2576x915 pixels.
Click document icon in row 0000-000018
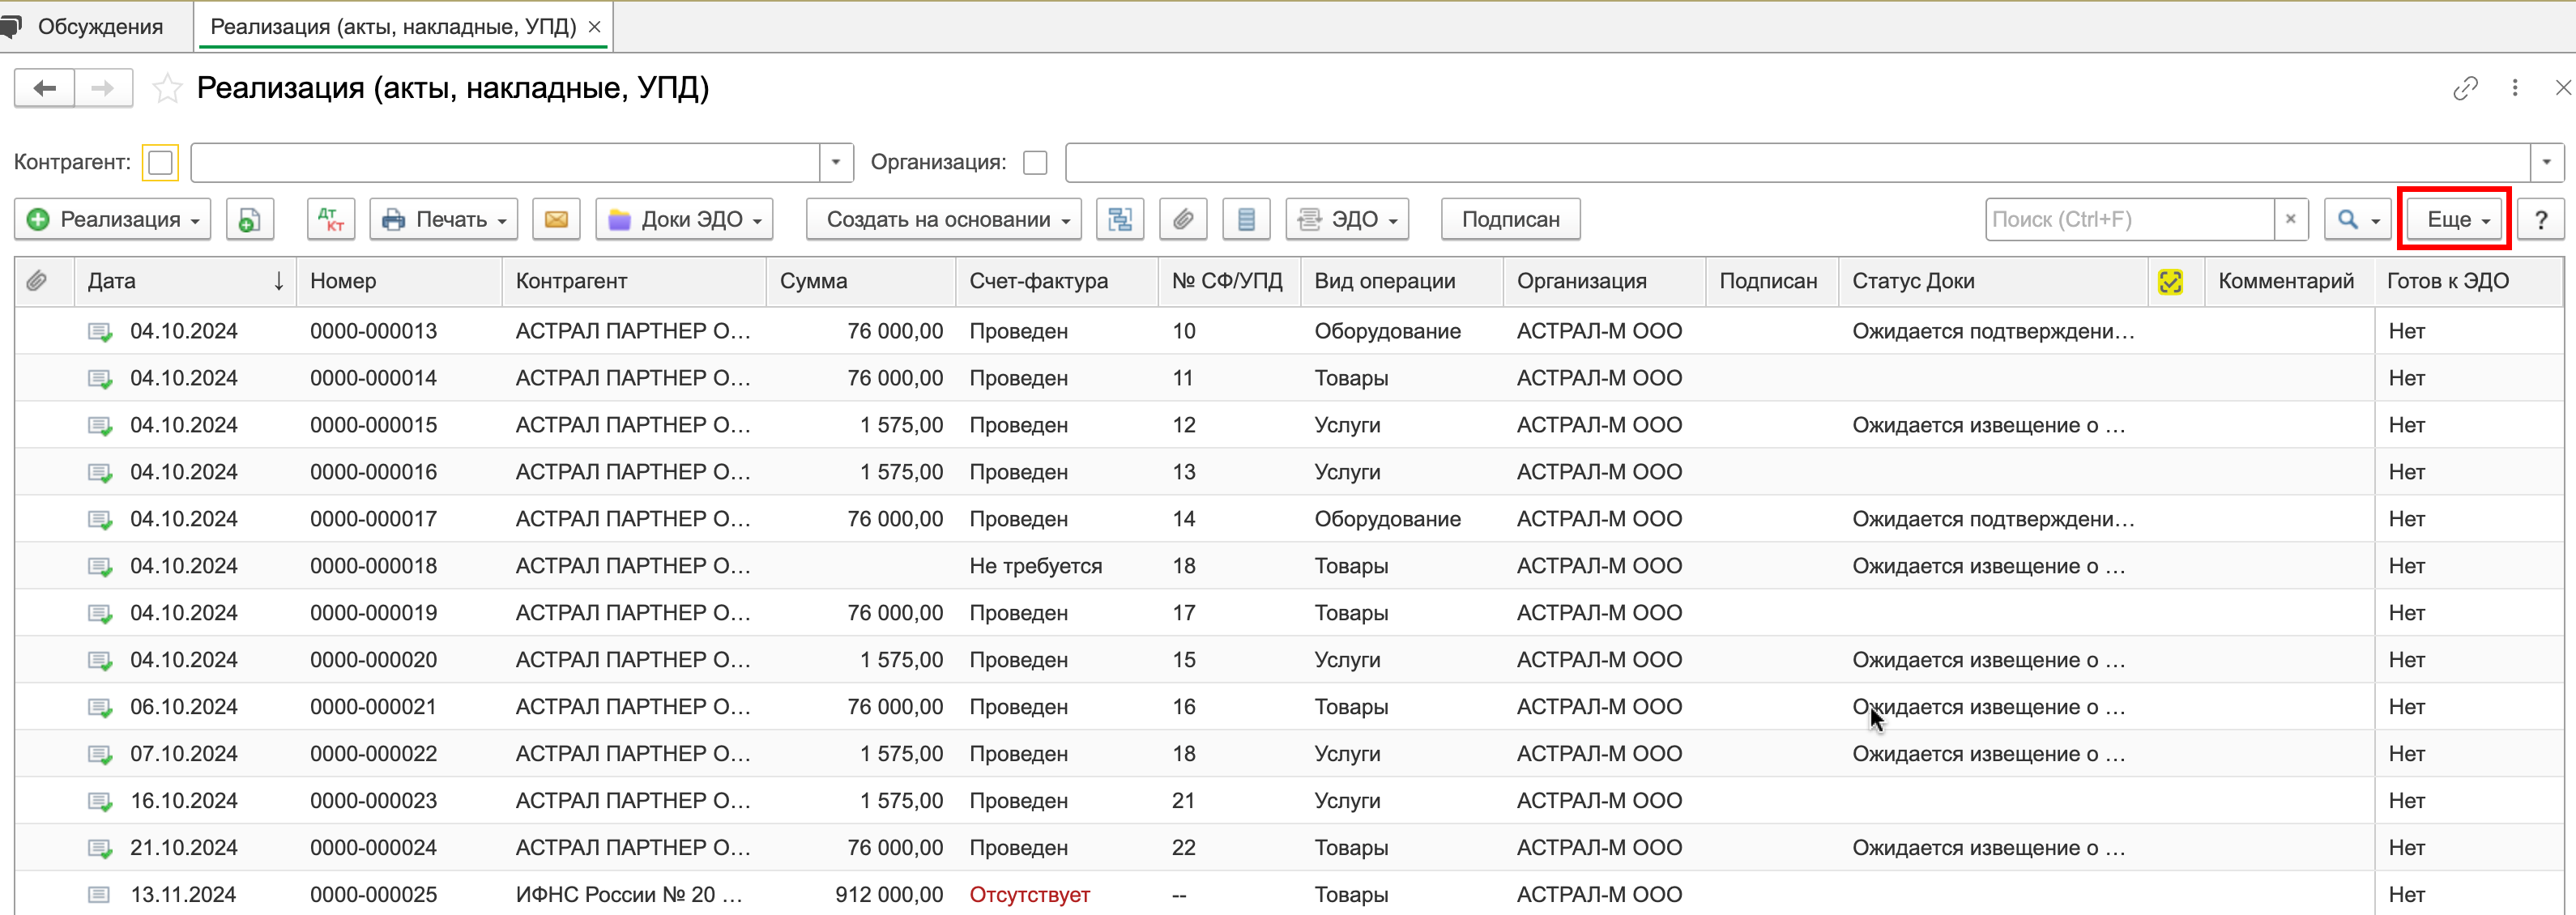(99, 566)
